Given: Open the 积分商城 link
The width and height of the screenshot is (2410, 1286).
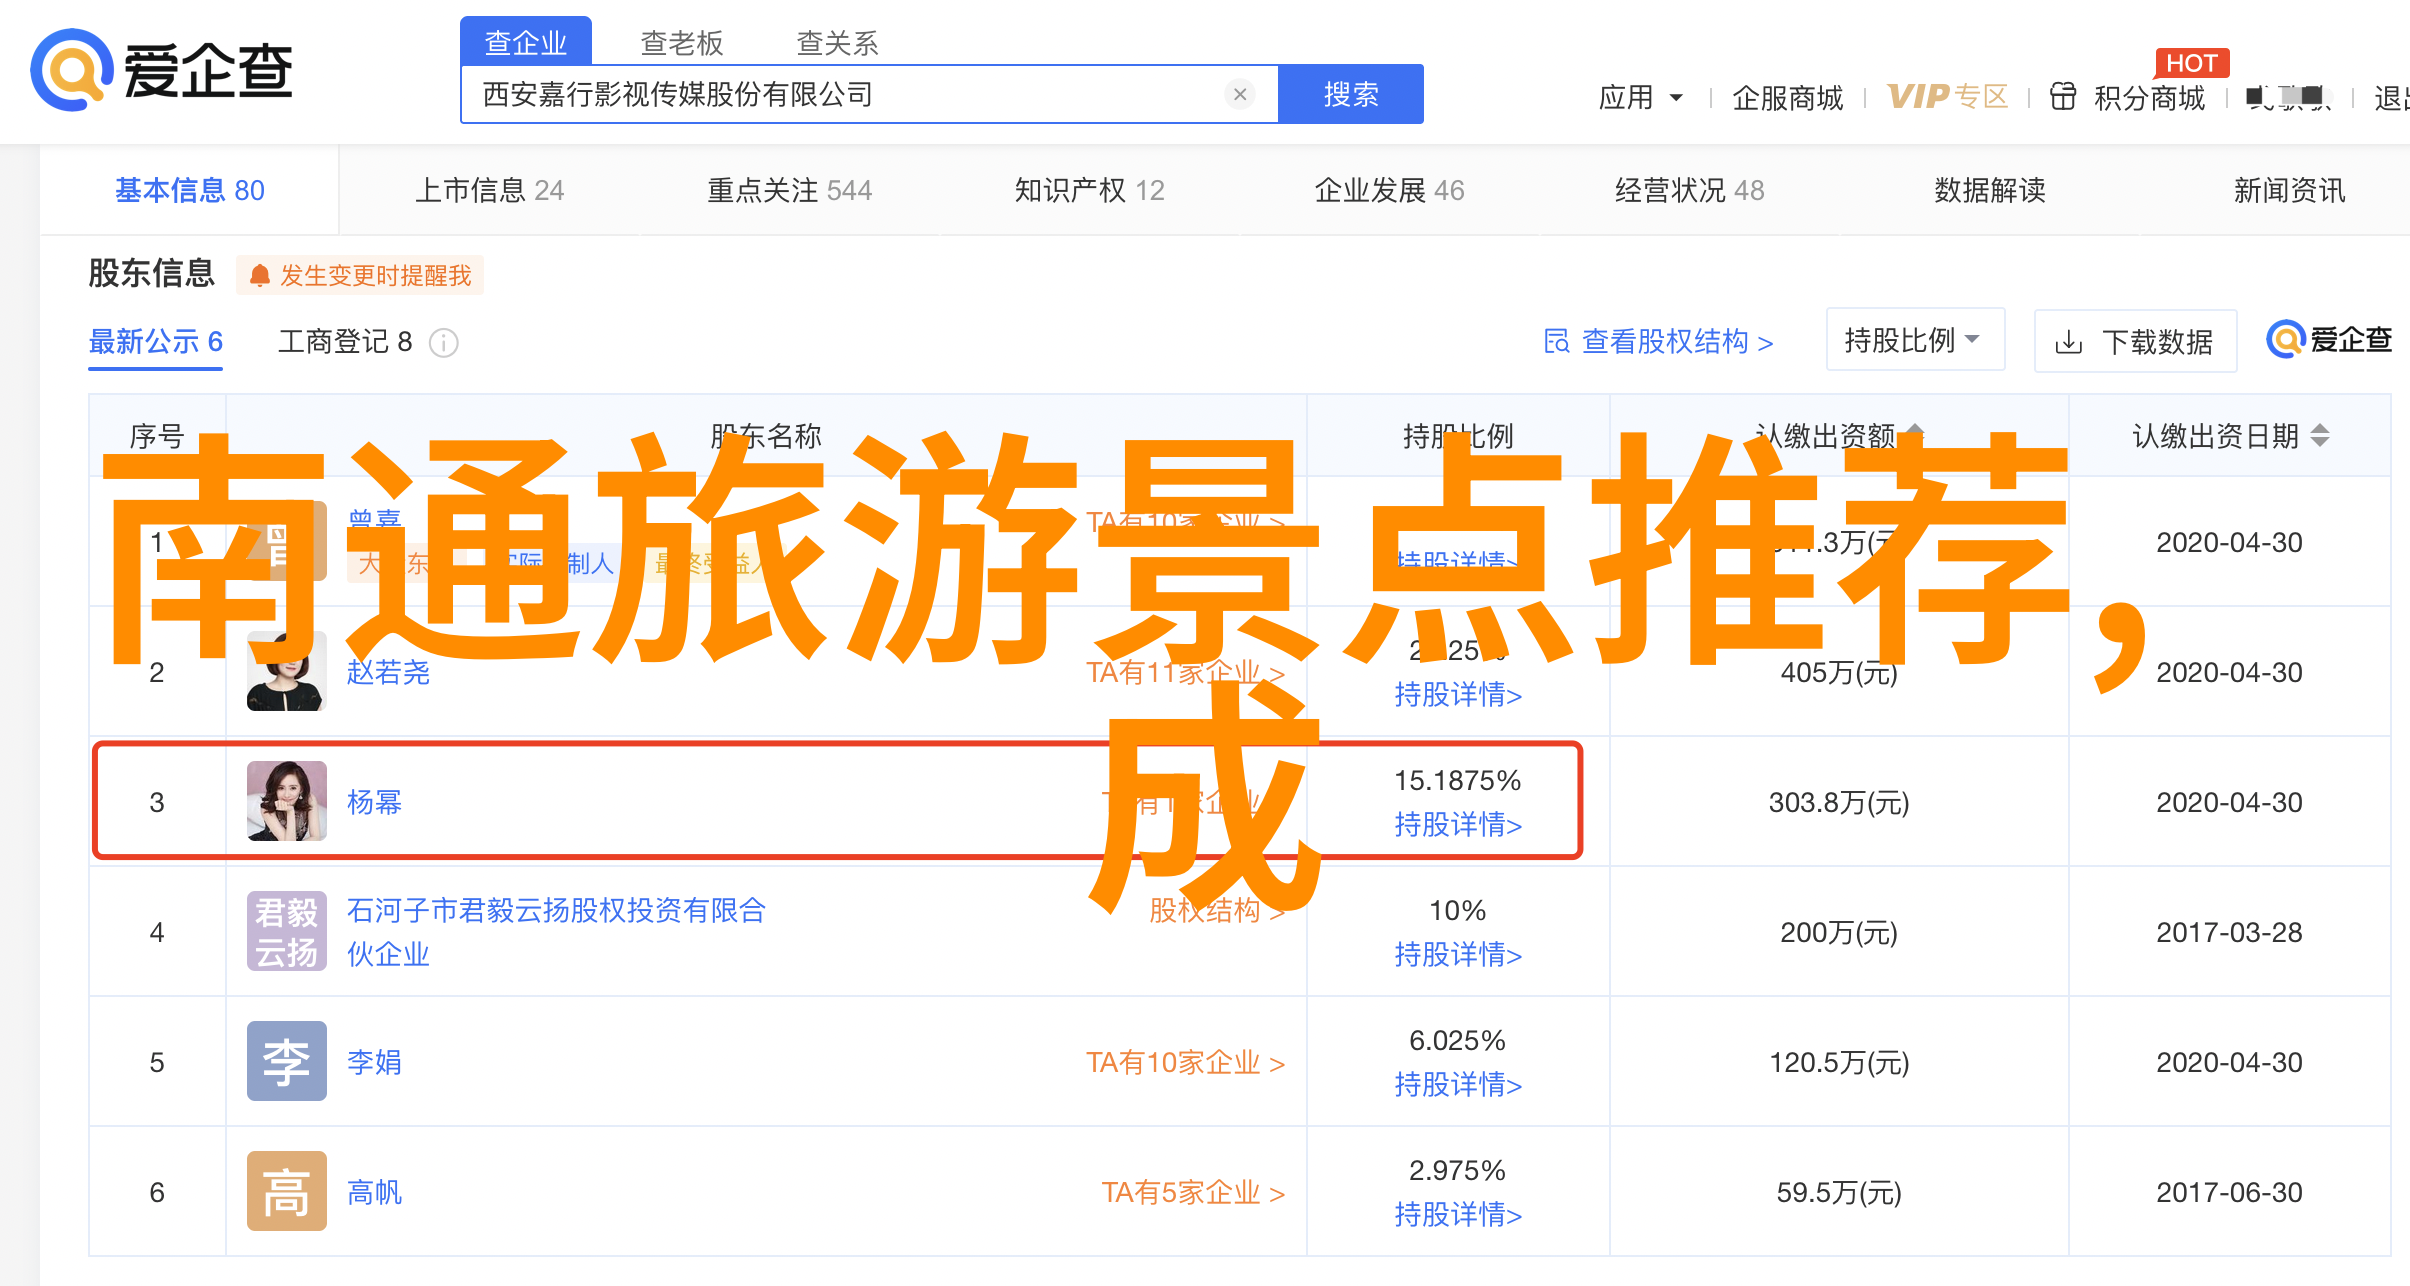Looking at the screenshot, I should click(2150, 97).
